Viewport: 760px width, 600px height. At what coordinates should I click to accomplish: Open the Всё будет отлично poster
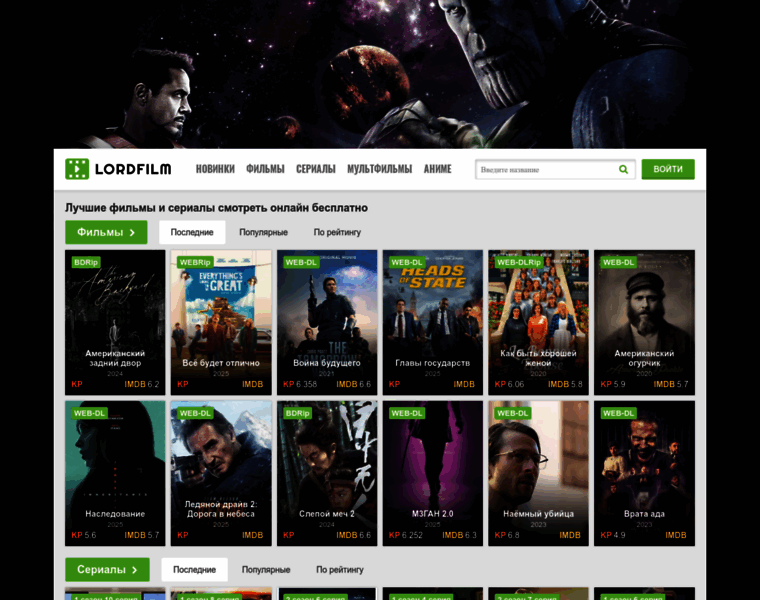click(x=221, y=322)
